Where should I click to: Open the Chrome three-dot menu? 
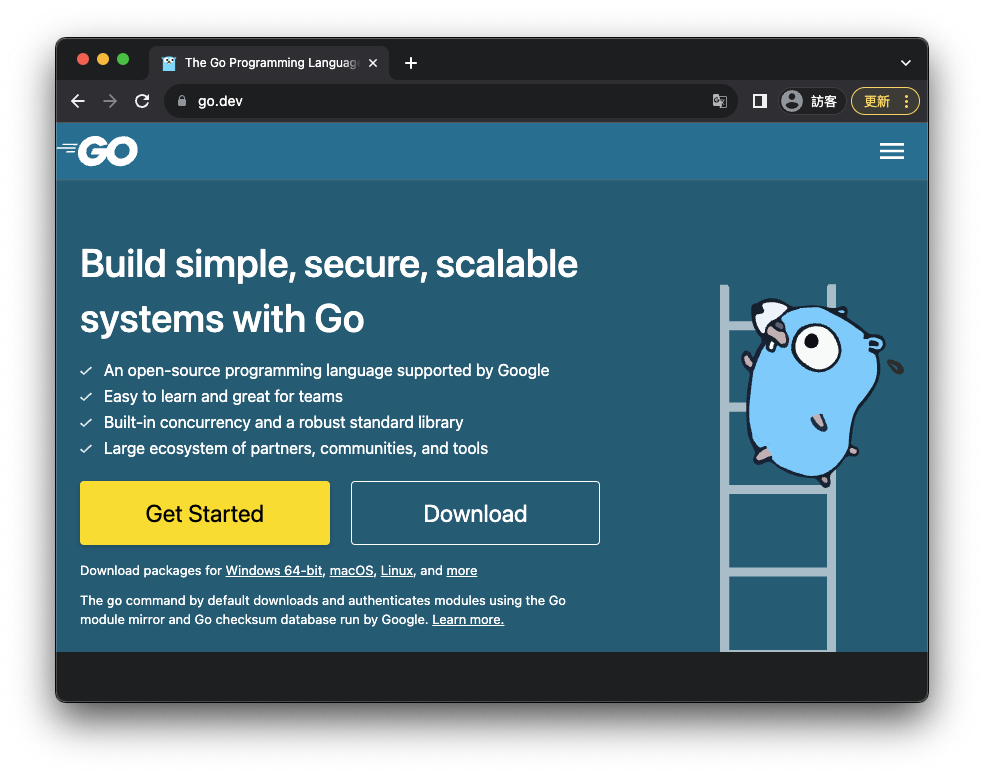907,101
